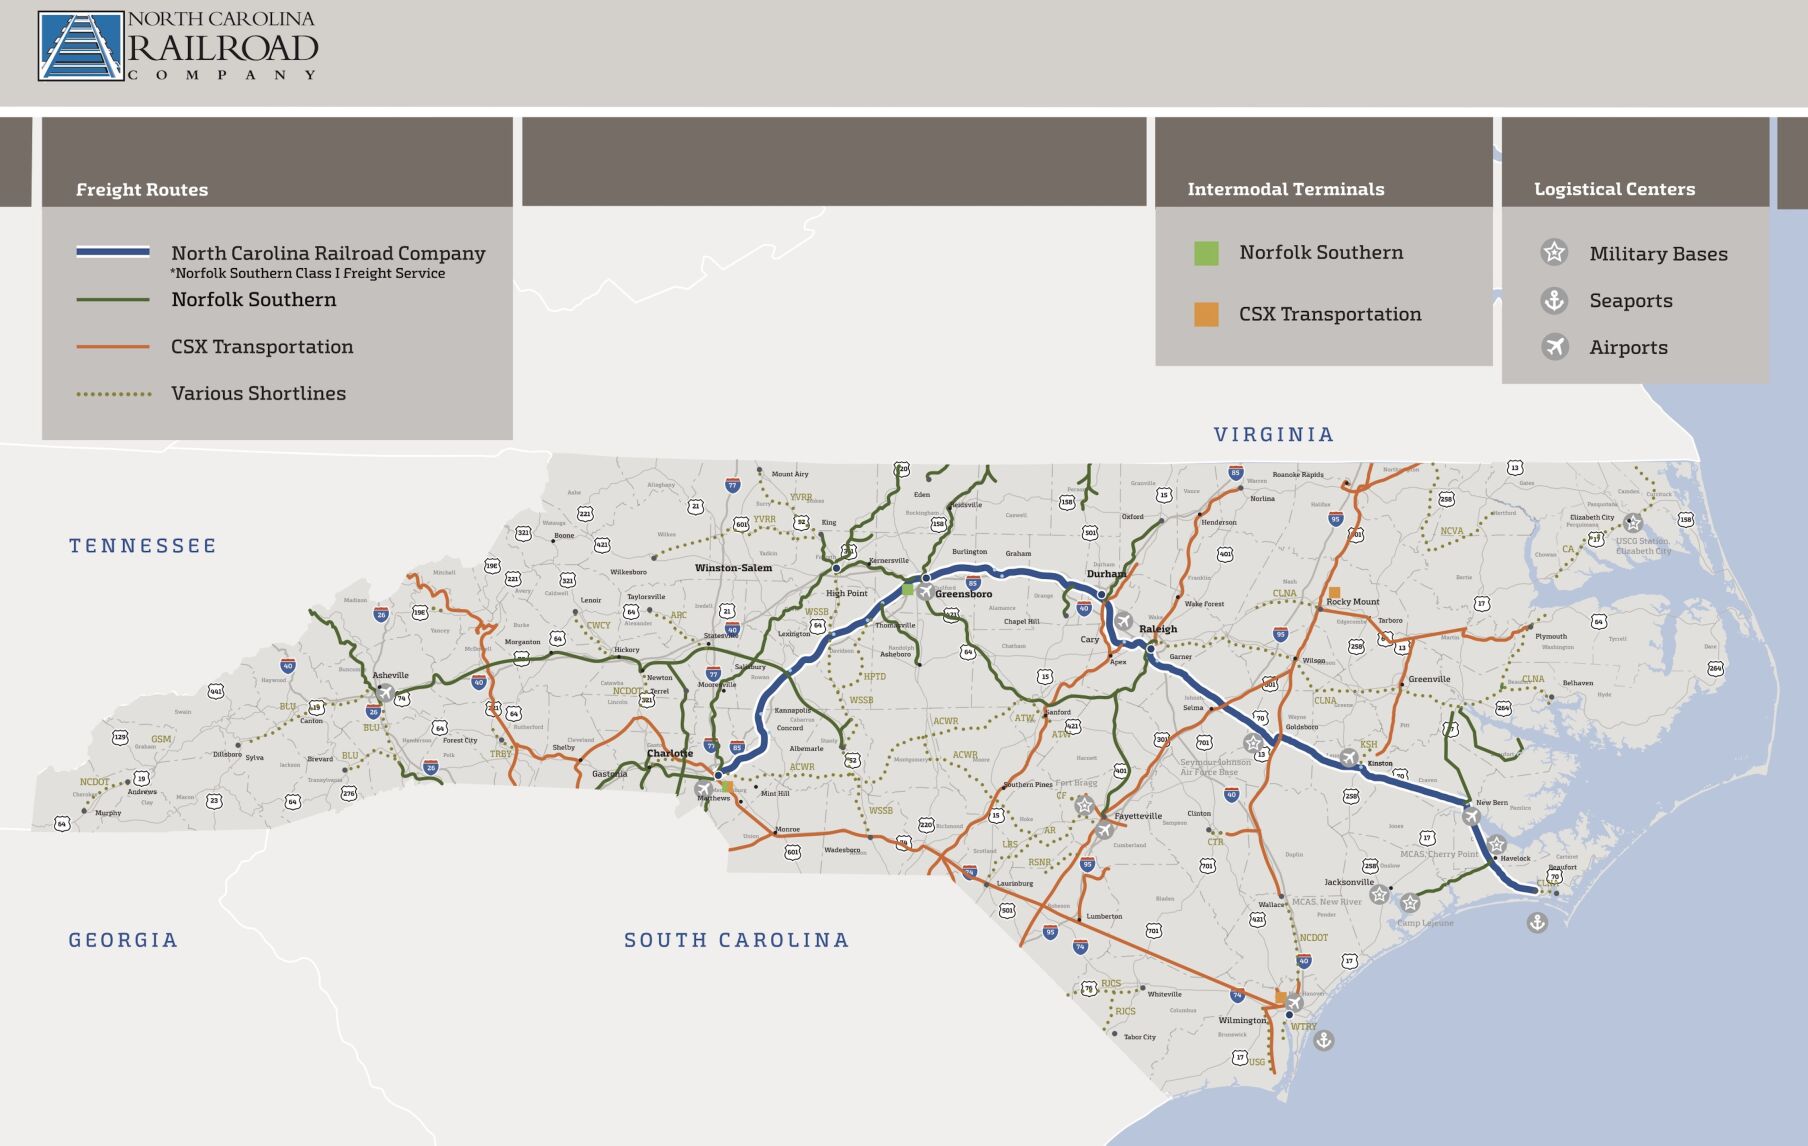Click the green intermodal square at Greensboro

click(x=908, y=590)
